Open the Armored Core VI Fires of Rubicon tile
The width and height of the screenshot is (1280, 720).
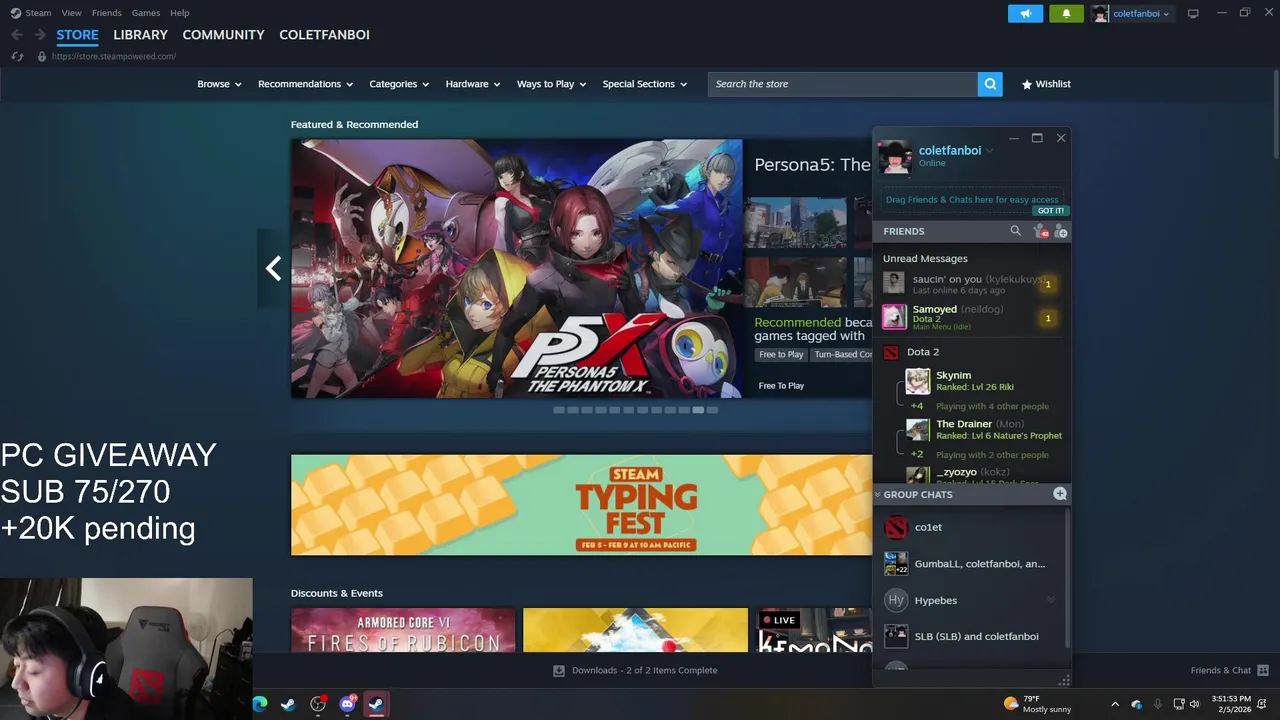pyautogui.click(x=403, y=630)
